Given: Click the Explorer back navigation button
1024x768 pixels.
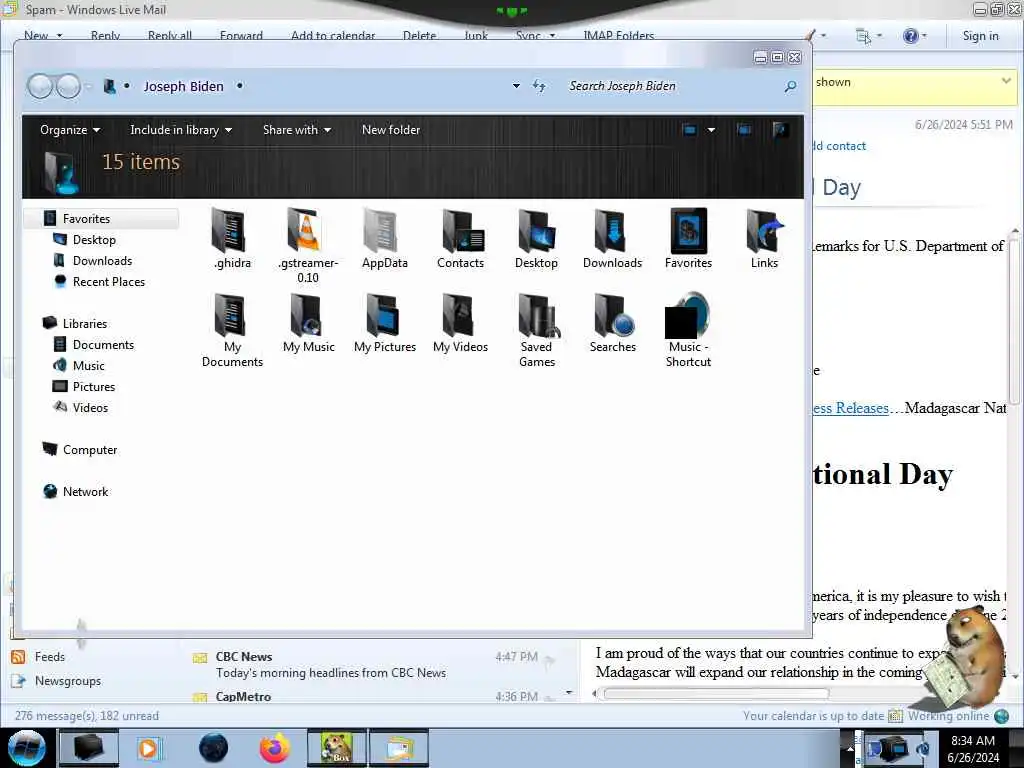Looking at the screenshot, I should tap(40, 86).
